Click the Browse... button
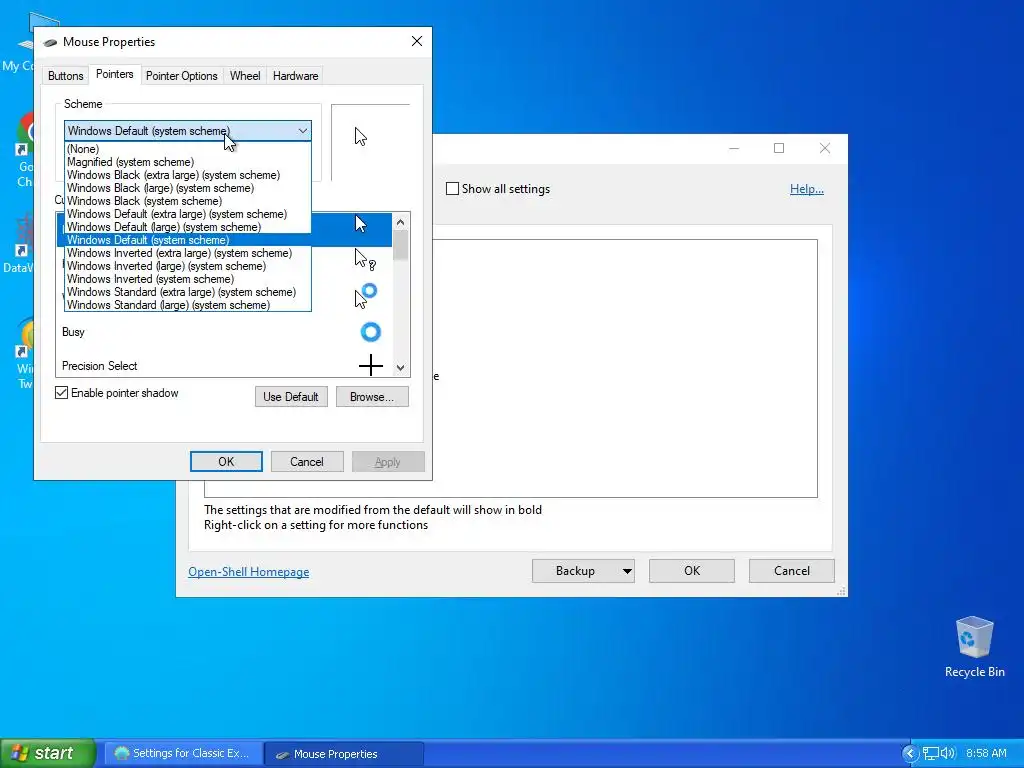 372,396
